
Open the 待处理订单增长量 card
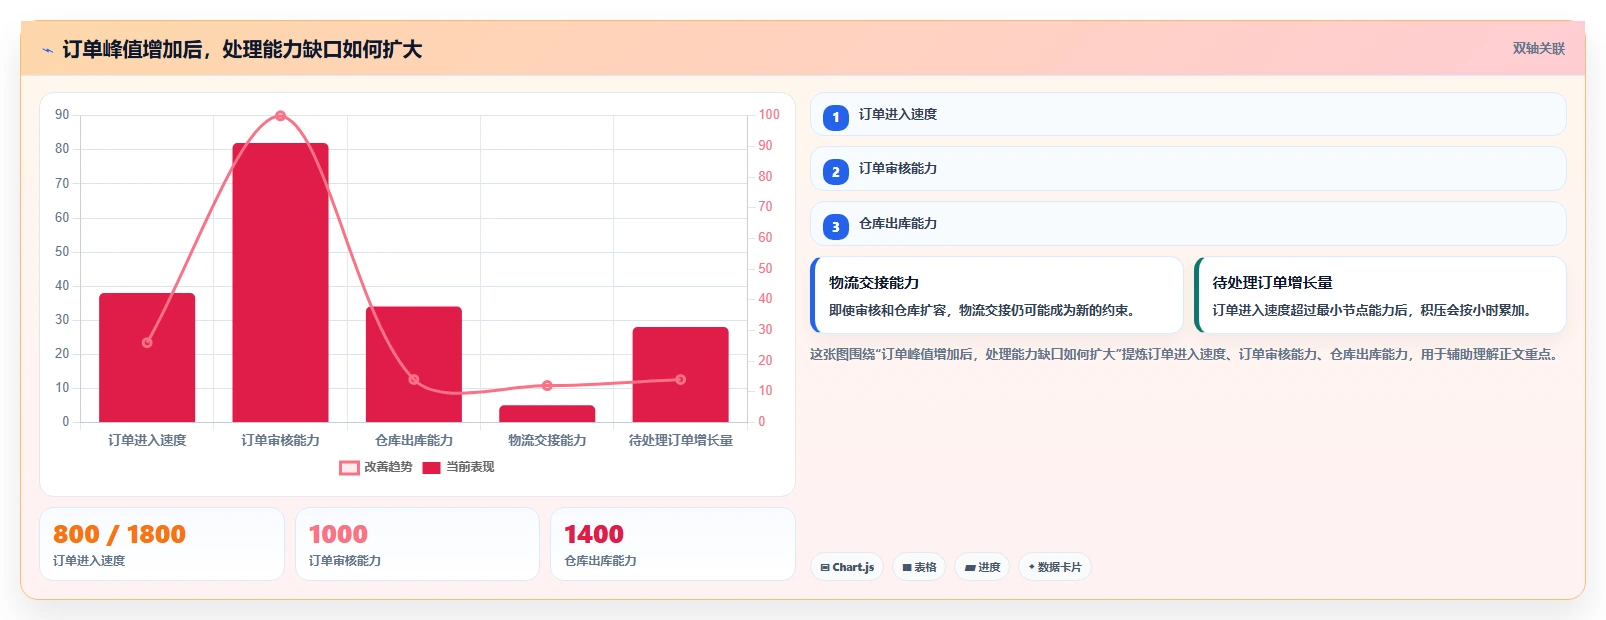[x=1380, y=295]
